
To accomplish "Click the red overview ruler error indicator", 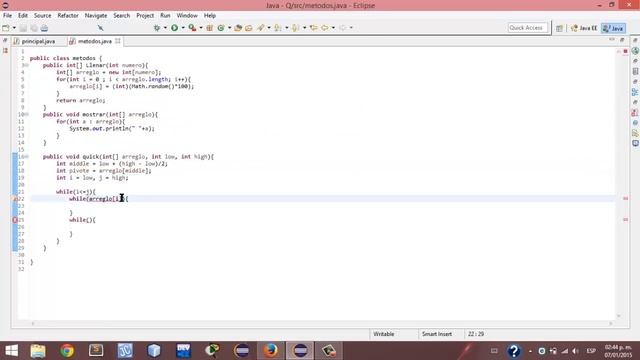I will pos(625,51).
